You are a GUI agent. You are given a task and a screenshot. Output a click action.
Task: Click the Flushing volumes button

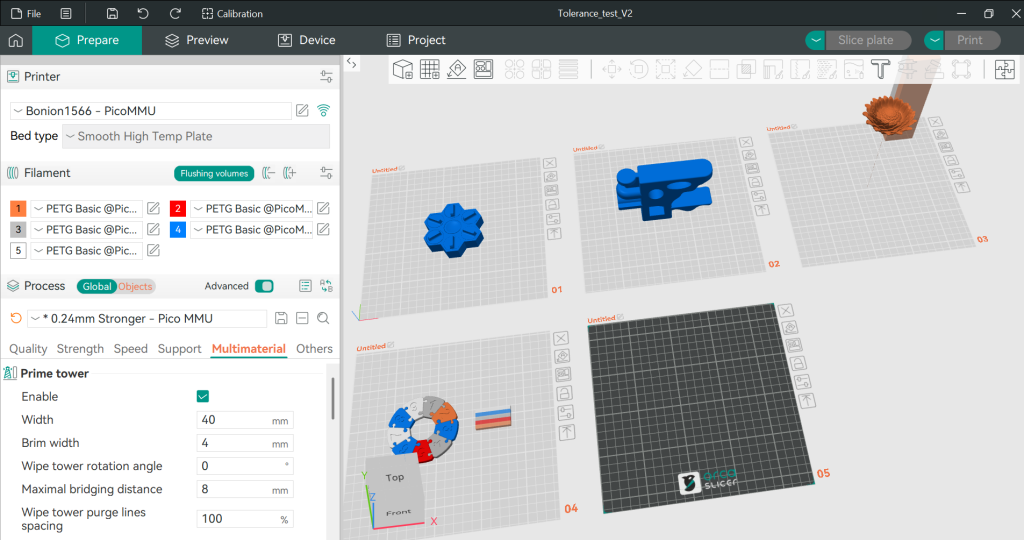(214, 173)
